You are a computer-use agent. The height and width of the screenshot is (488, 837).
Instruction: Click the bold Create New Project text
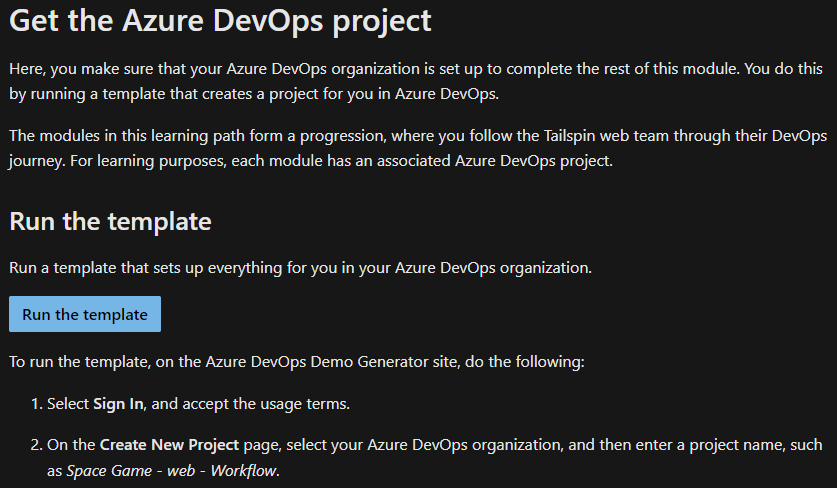[x=169, y=443]
